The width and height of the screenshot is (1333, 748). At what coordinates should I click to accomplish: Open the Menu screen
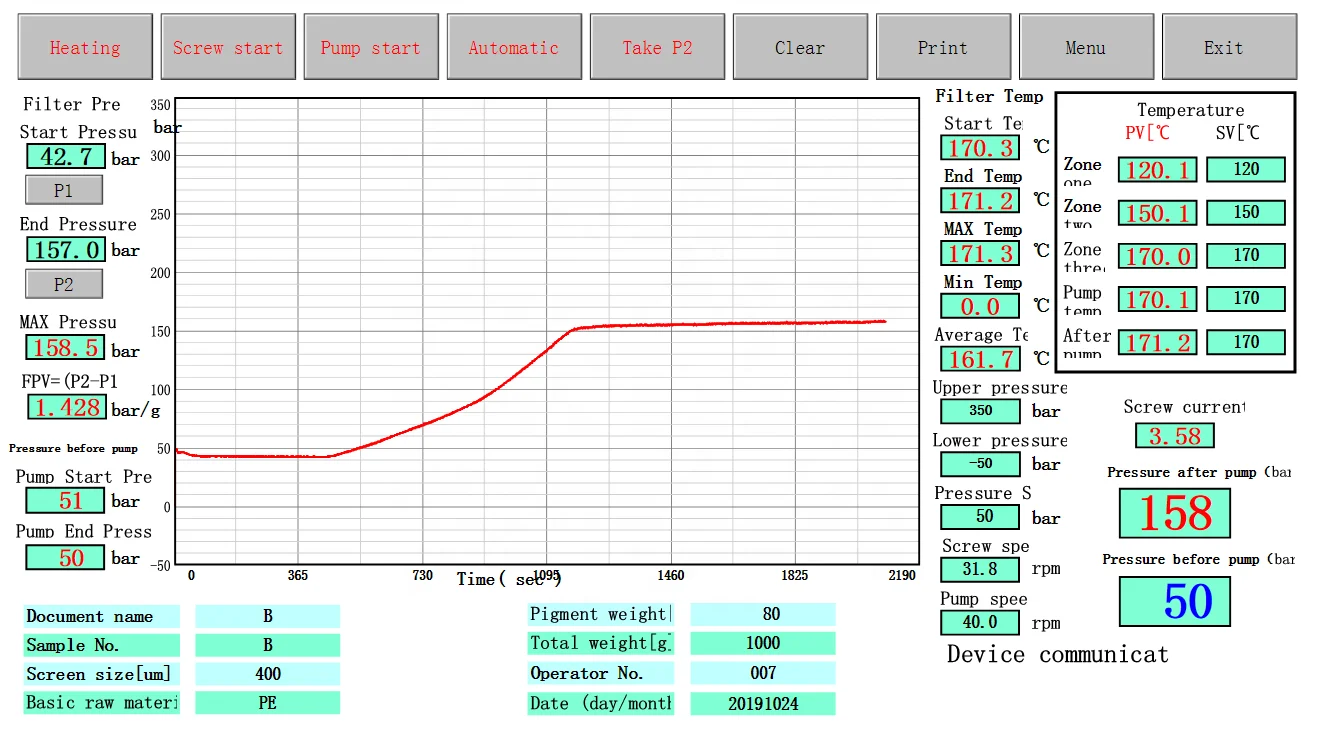pos(1086,46)
